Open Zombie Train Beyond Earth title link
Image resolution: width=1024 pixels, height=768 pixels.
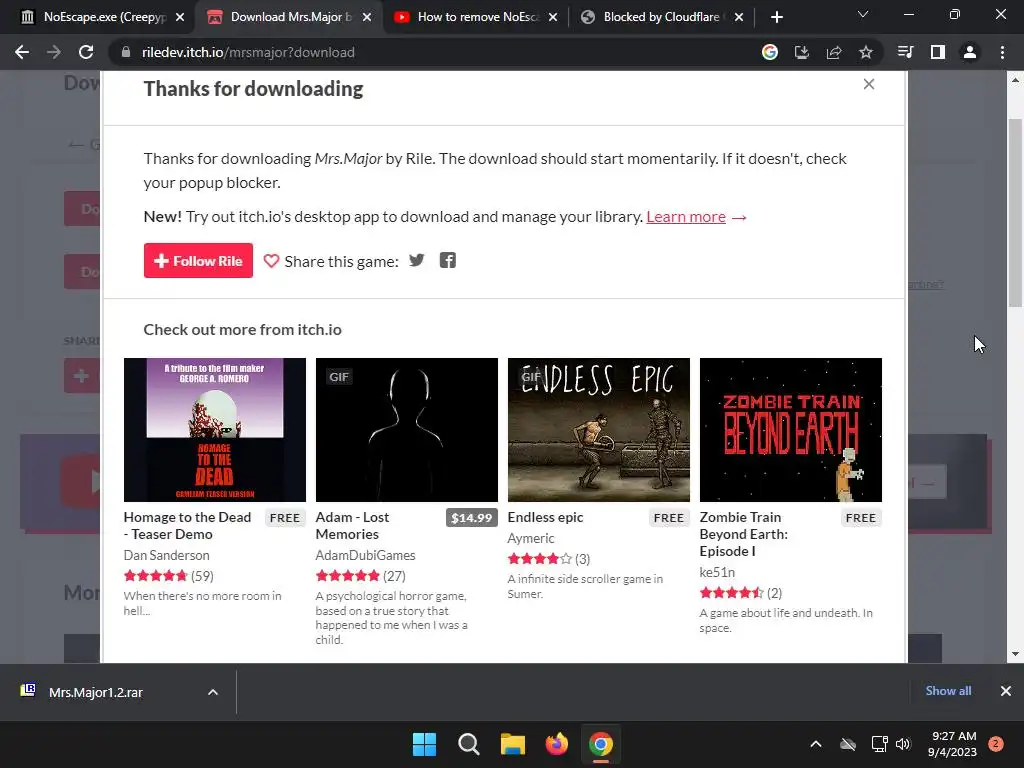744,534
